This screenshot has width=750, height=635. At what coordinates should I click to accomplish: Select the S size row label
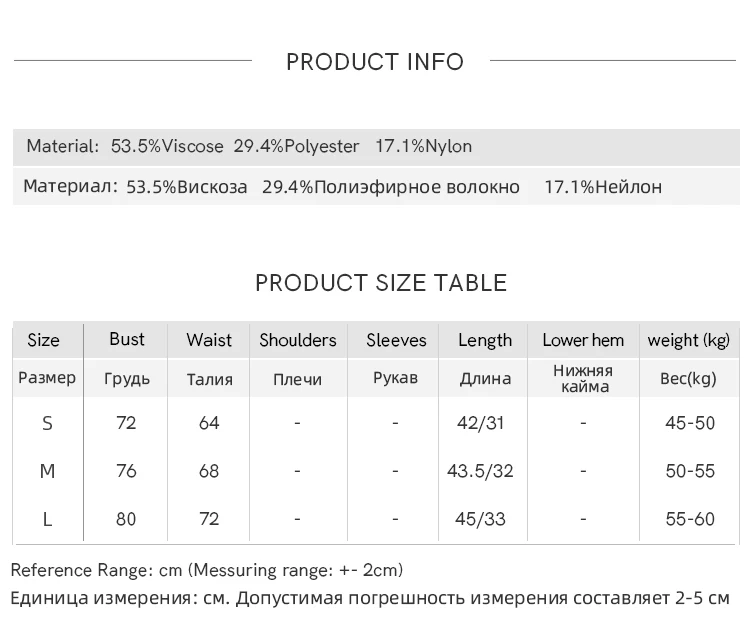[x=47, y=423]
